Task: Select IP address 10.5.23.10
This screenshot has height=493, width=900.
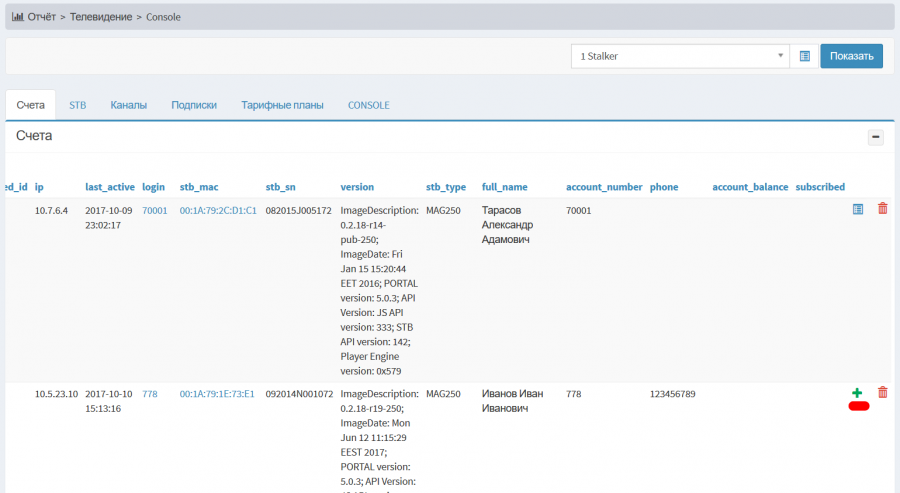Action: point(56,394)
